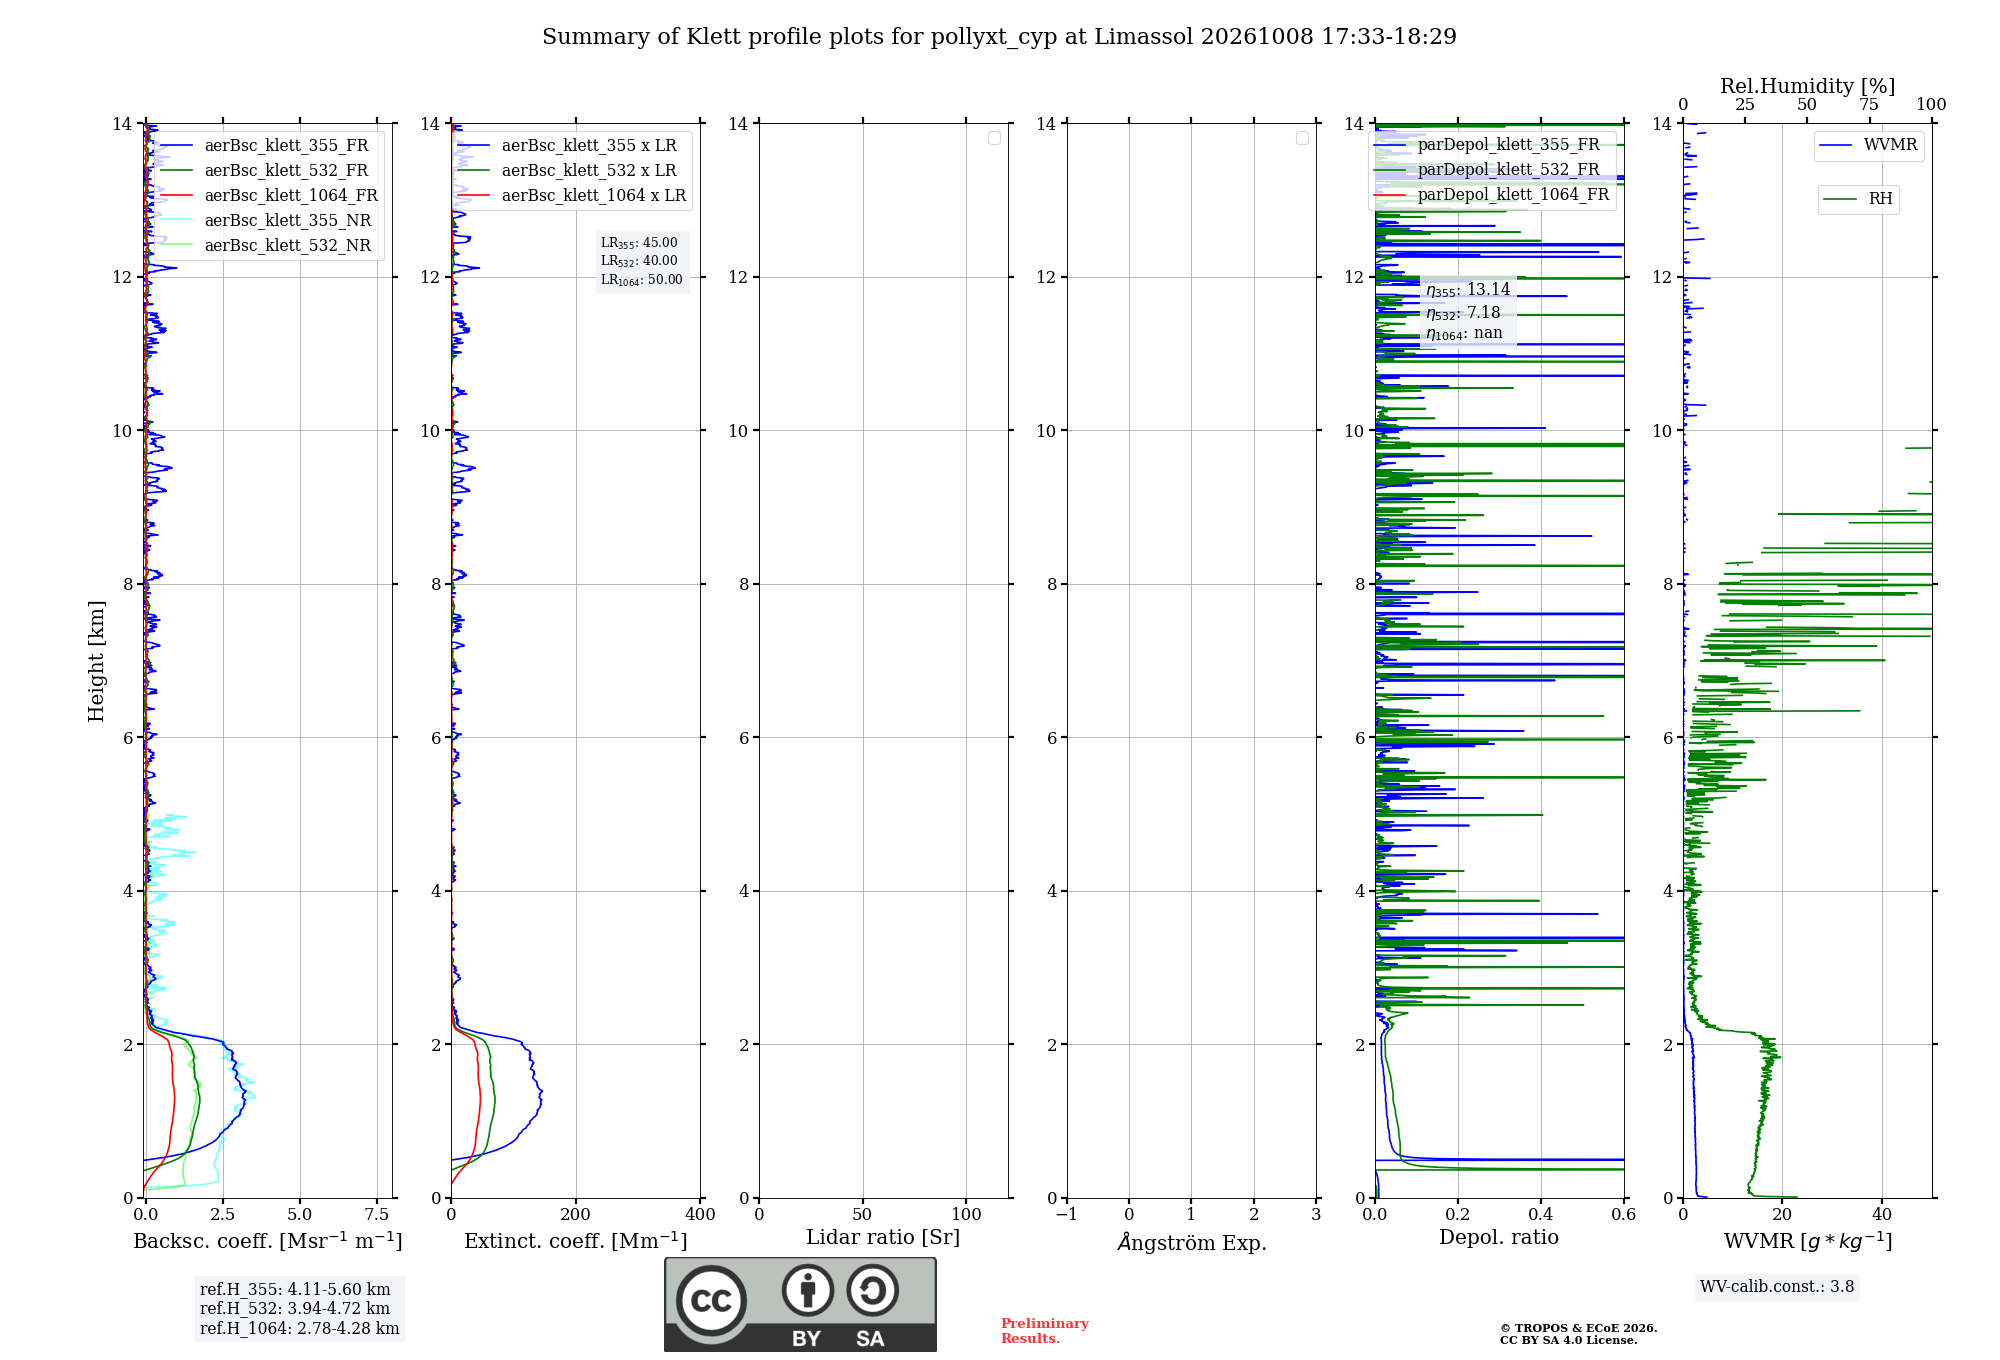
Task: Click the Backsc. coeff. axis label
Action: (268, 1241)
